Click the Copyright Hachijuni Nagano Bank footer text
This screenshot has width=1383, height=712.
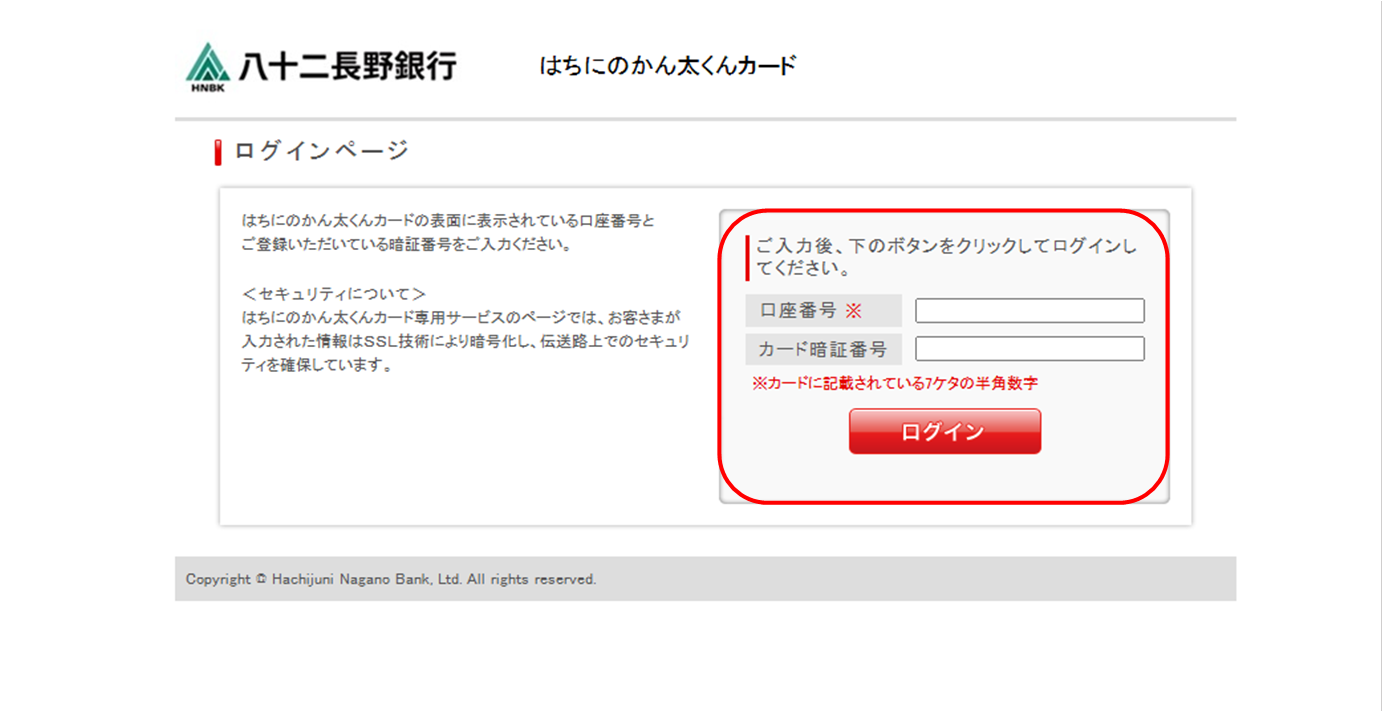point(390,579)
